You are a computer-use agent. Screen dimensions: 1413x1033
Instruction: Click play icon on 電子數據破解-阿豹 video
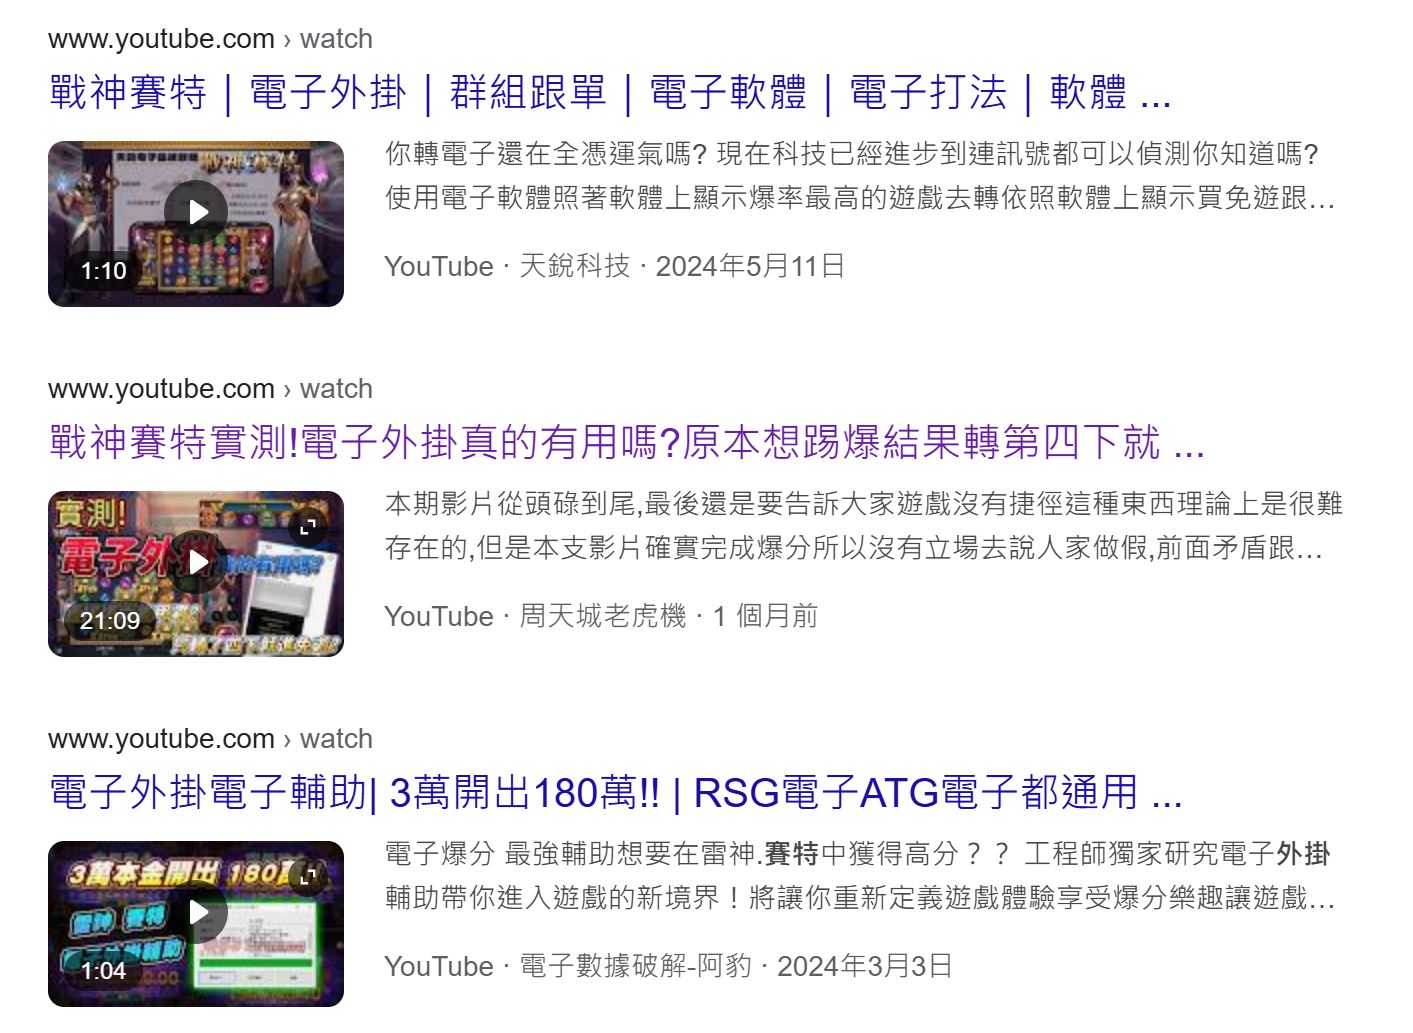tap(197, 912)
